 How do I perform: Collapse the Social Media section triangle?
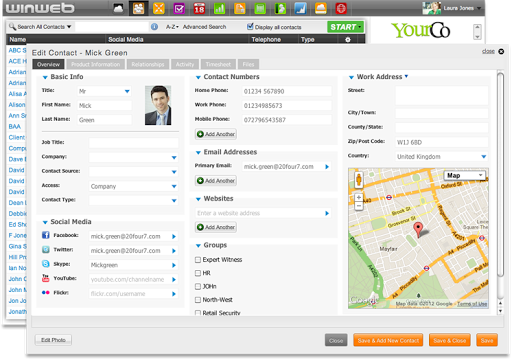pyautogui.click(x=45, y=222)
